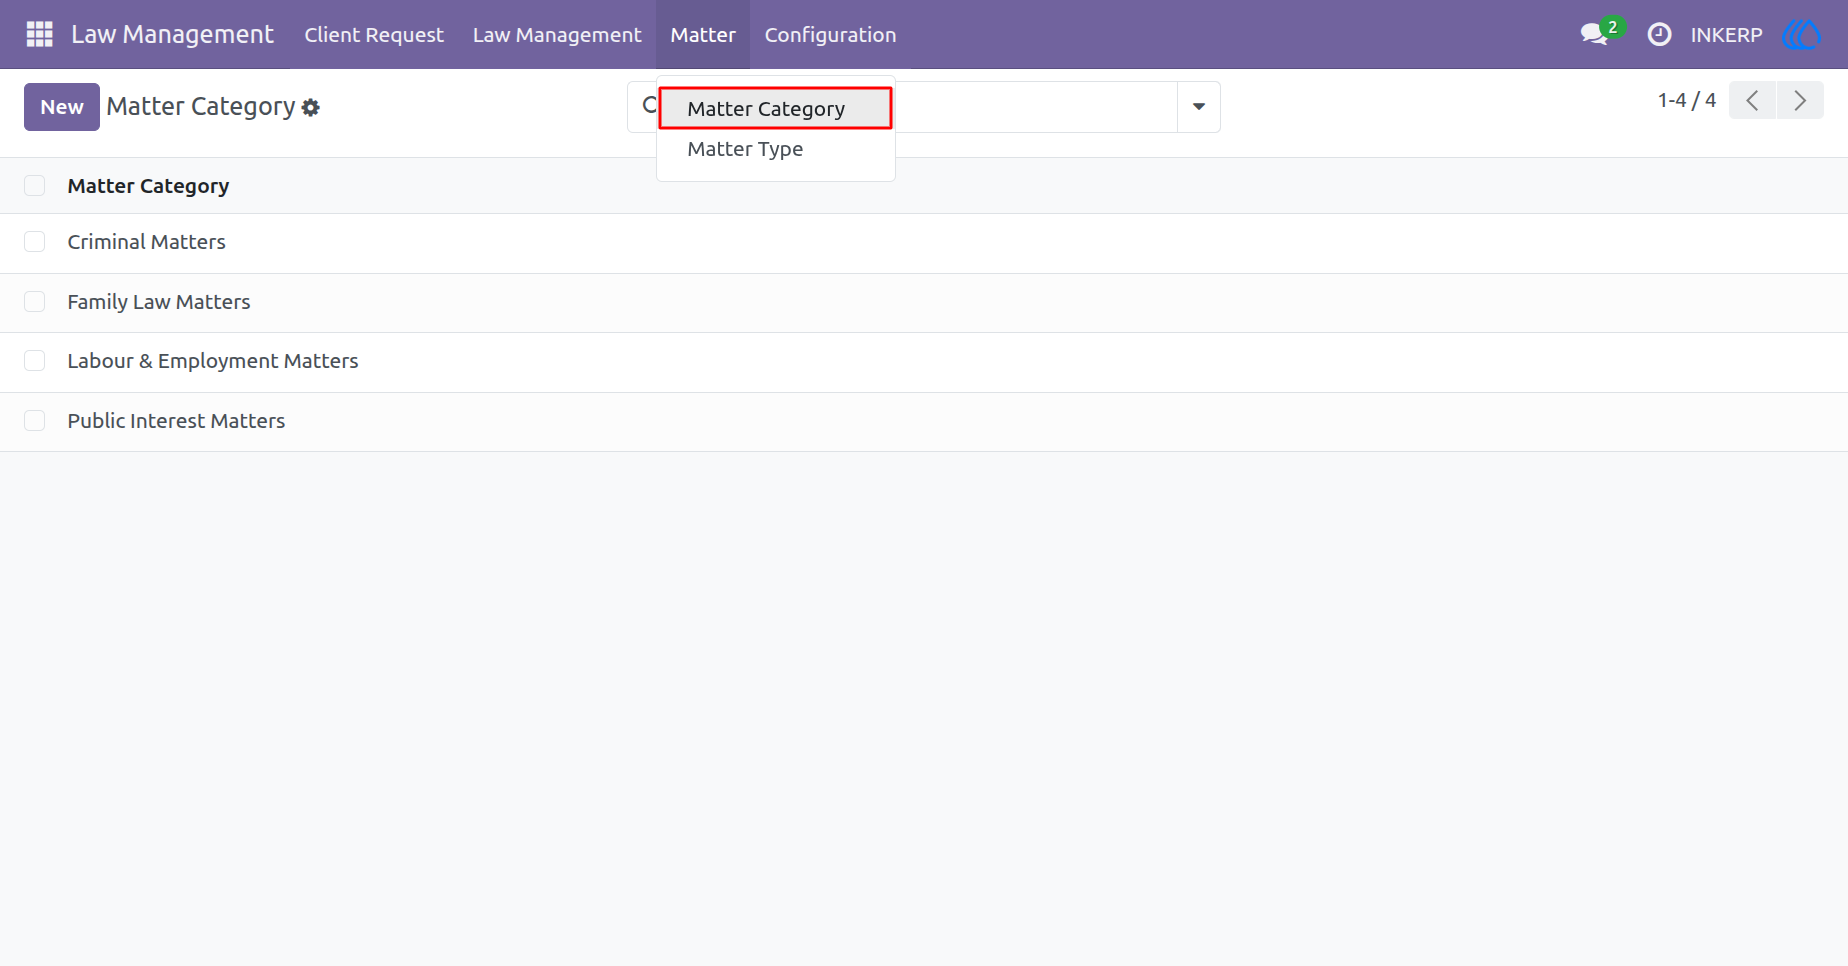The width and height of the screenshot is (1848, 966).
Task: Sort by Matter Category column header
Action: (148, 186)
